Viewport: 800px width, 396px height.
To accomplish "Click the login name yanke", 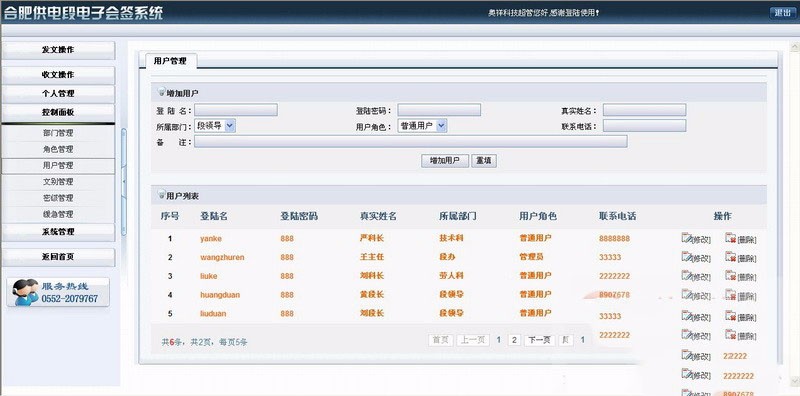I will pyautogui.click(x=211, y=238).
